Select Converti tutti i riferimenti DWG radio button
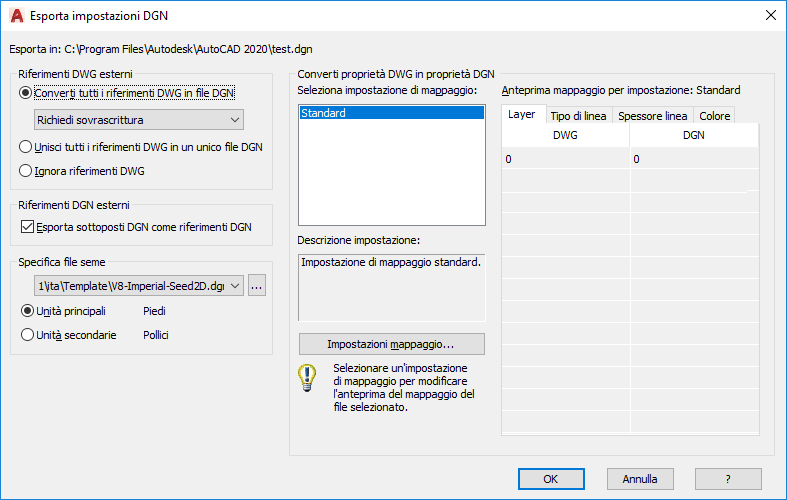Screen dimensions: 787x500 [x=25, y=93]
